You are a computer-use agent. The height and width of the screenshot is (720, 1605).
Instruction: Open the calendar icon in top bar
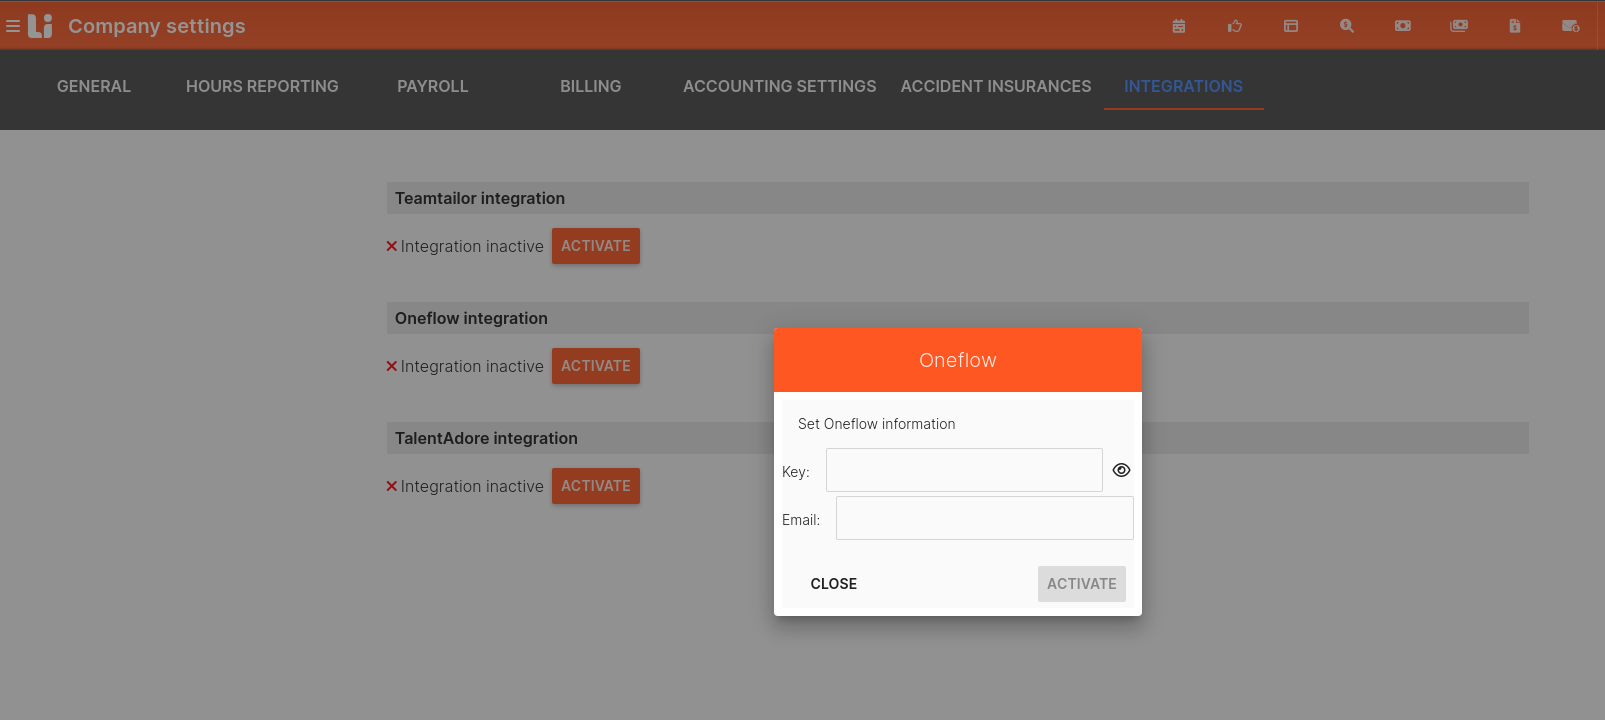click(1179, 26)
